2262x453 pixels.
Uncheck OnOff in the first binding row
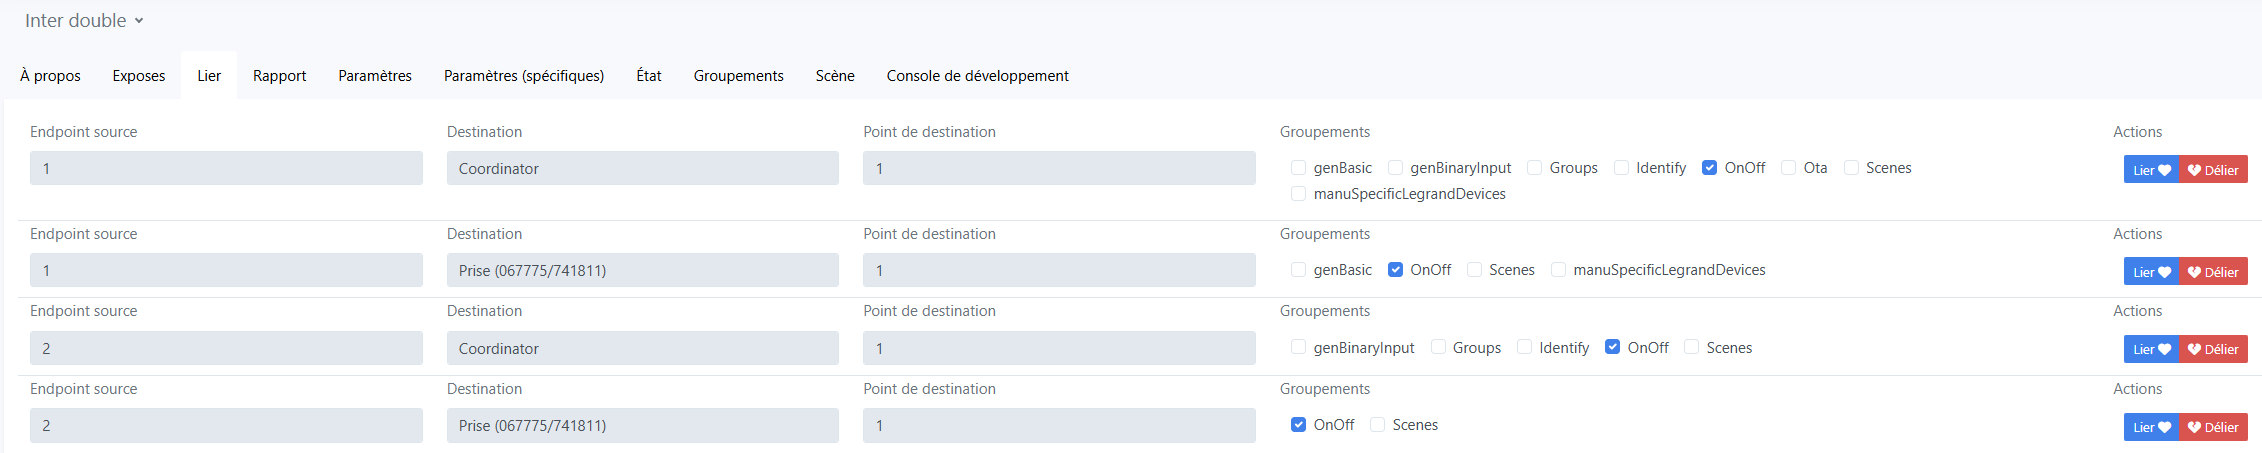coord(1710,168)
